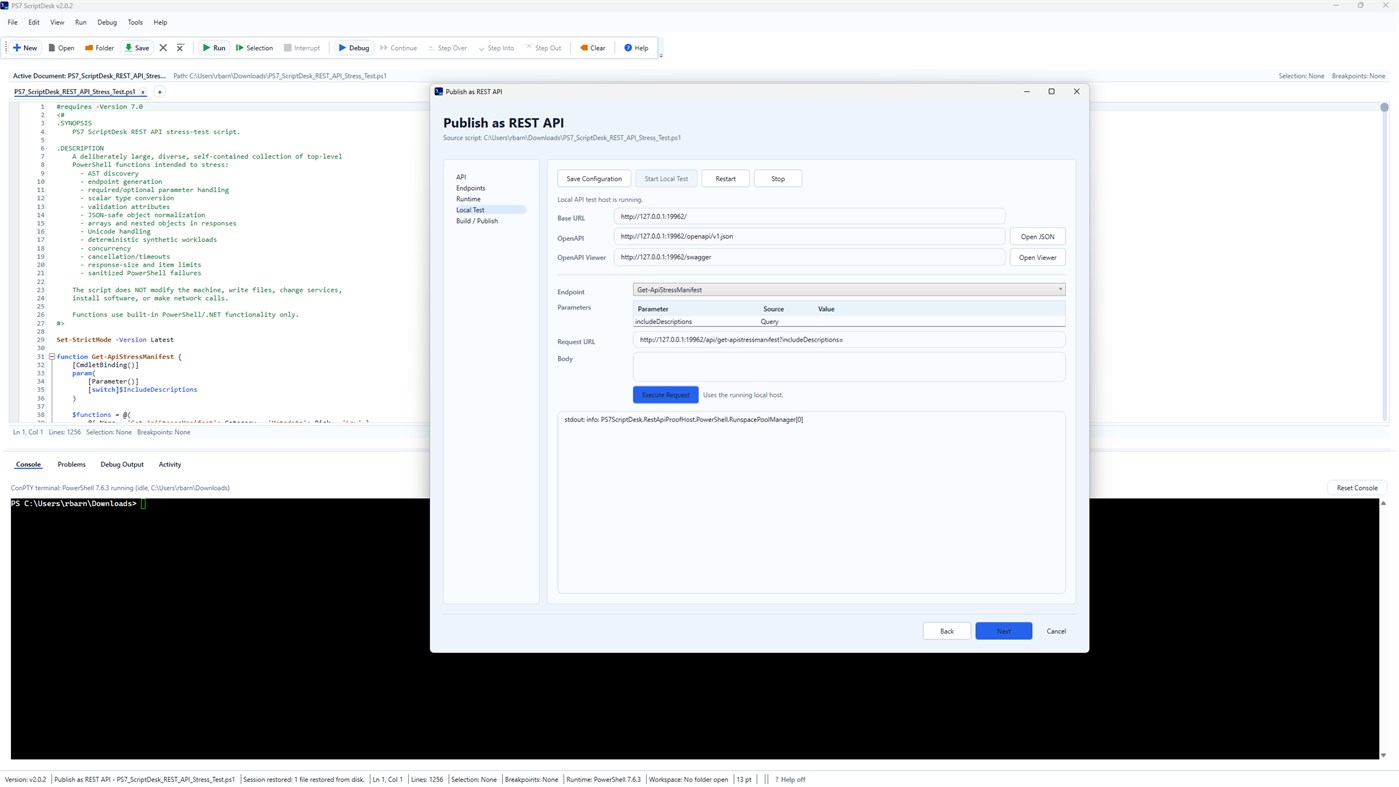Click the Request URL field

pyautogui.click(x=849, y=340)
